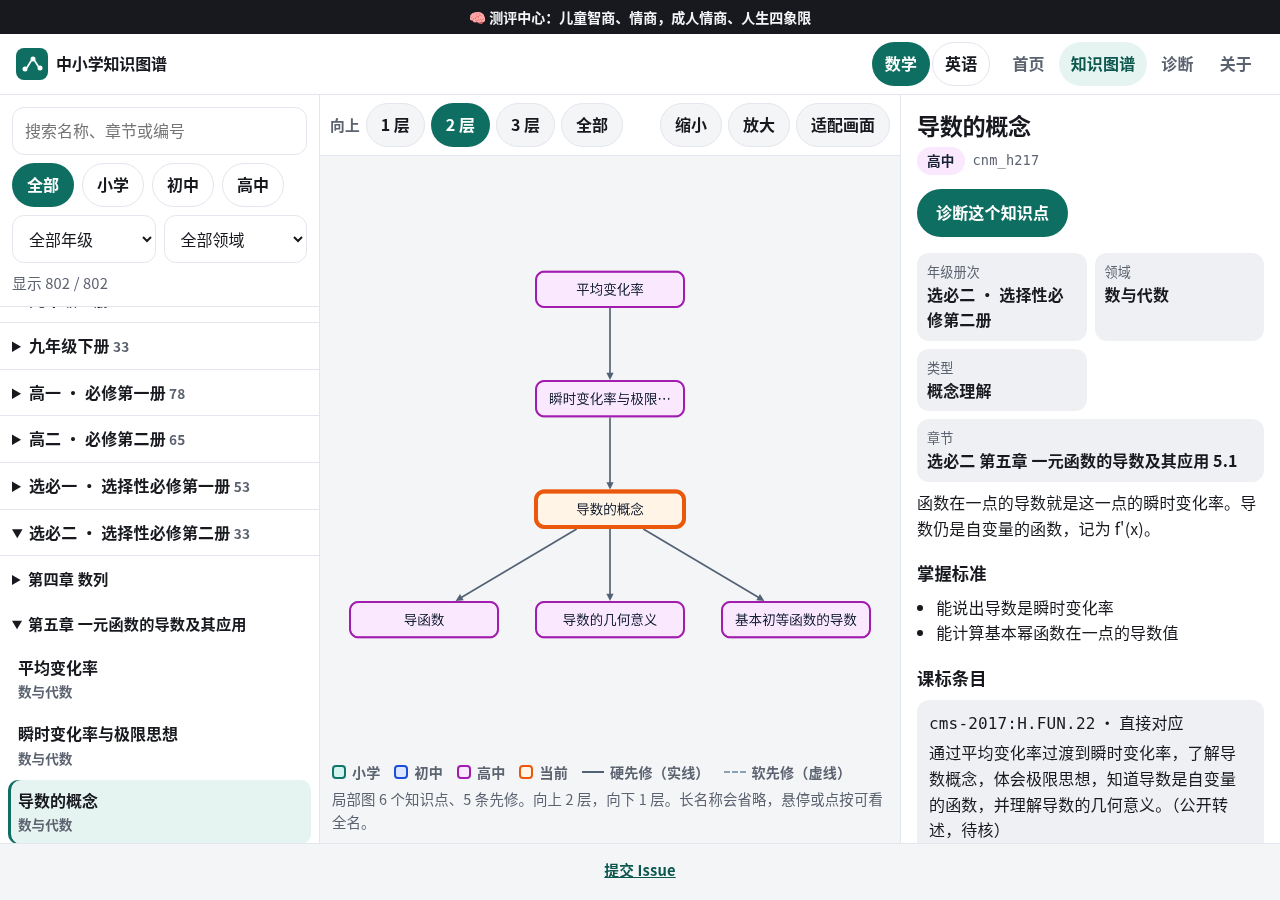
Task: Click the knowledge graph logo icon
Action: click(32, 64)
